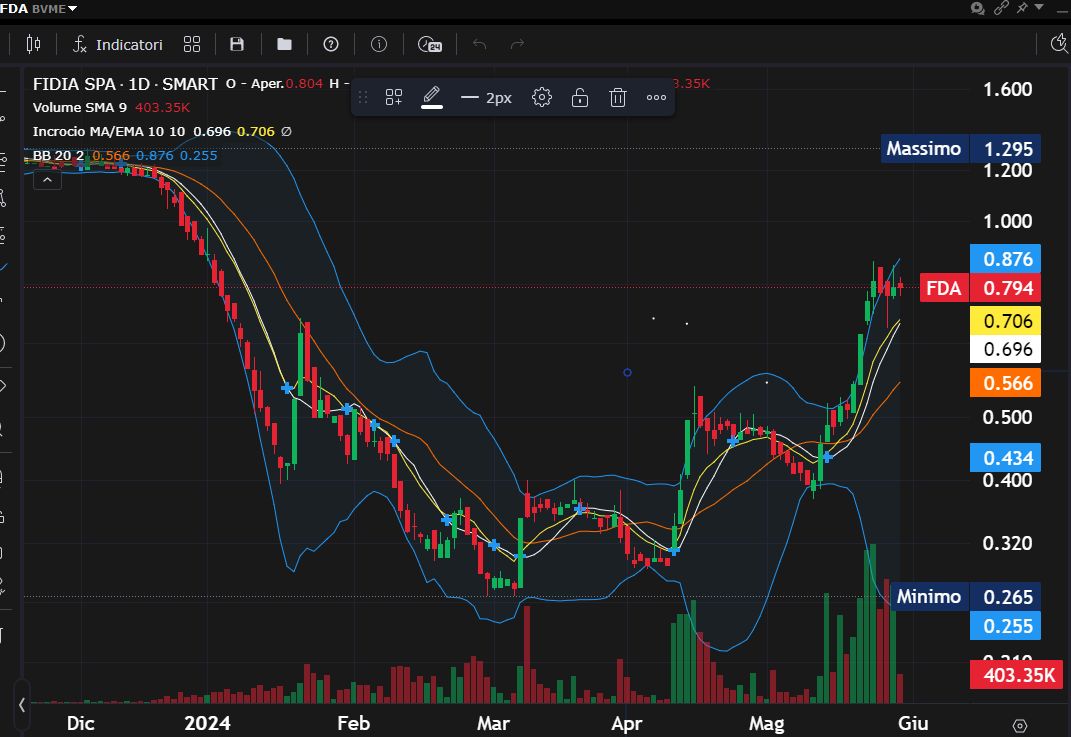Open the layout grid selector in toolbar
This screenshot has width=1071, height=737.
pyautogui.click(x=192, y=44)
